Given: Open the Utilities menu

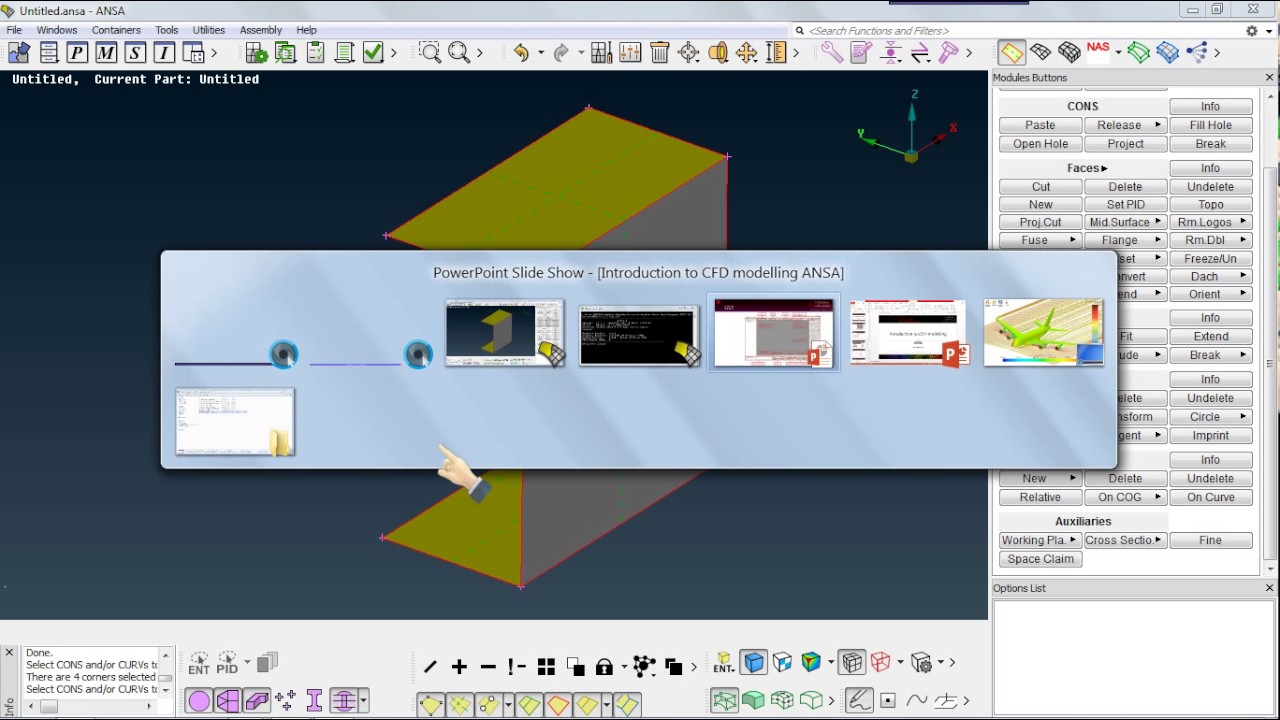Looking at the screenshot, I should (x=209, y=30).
